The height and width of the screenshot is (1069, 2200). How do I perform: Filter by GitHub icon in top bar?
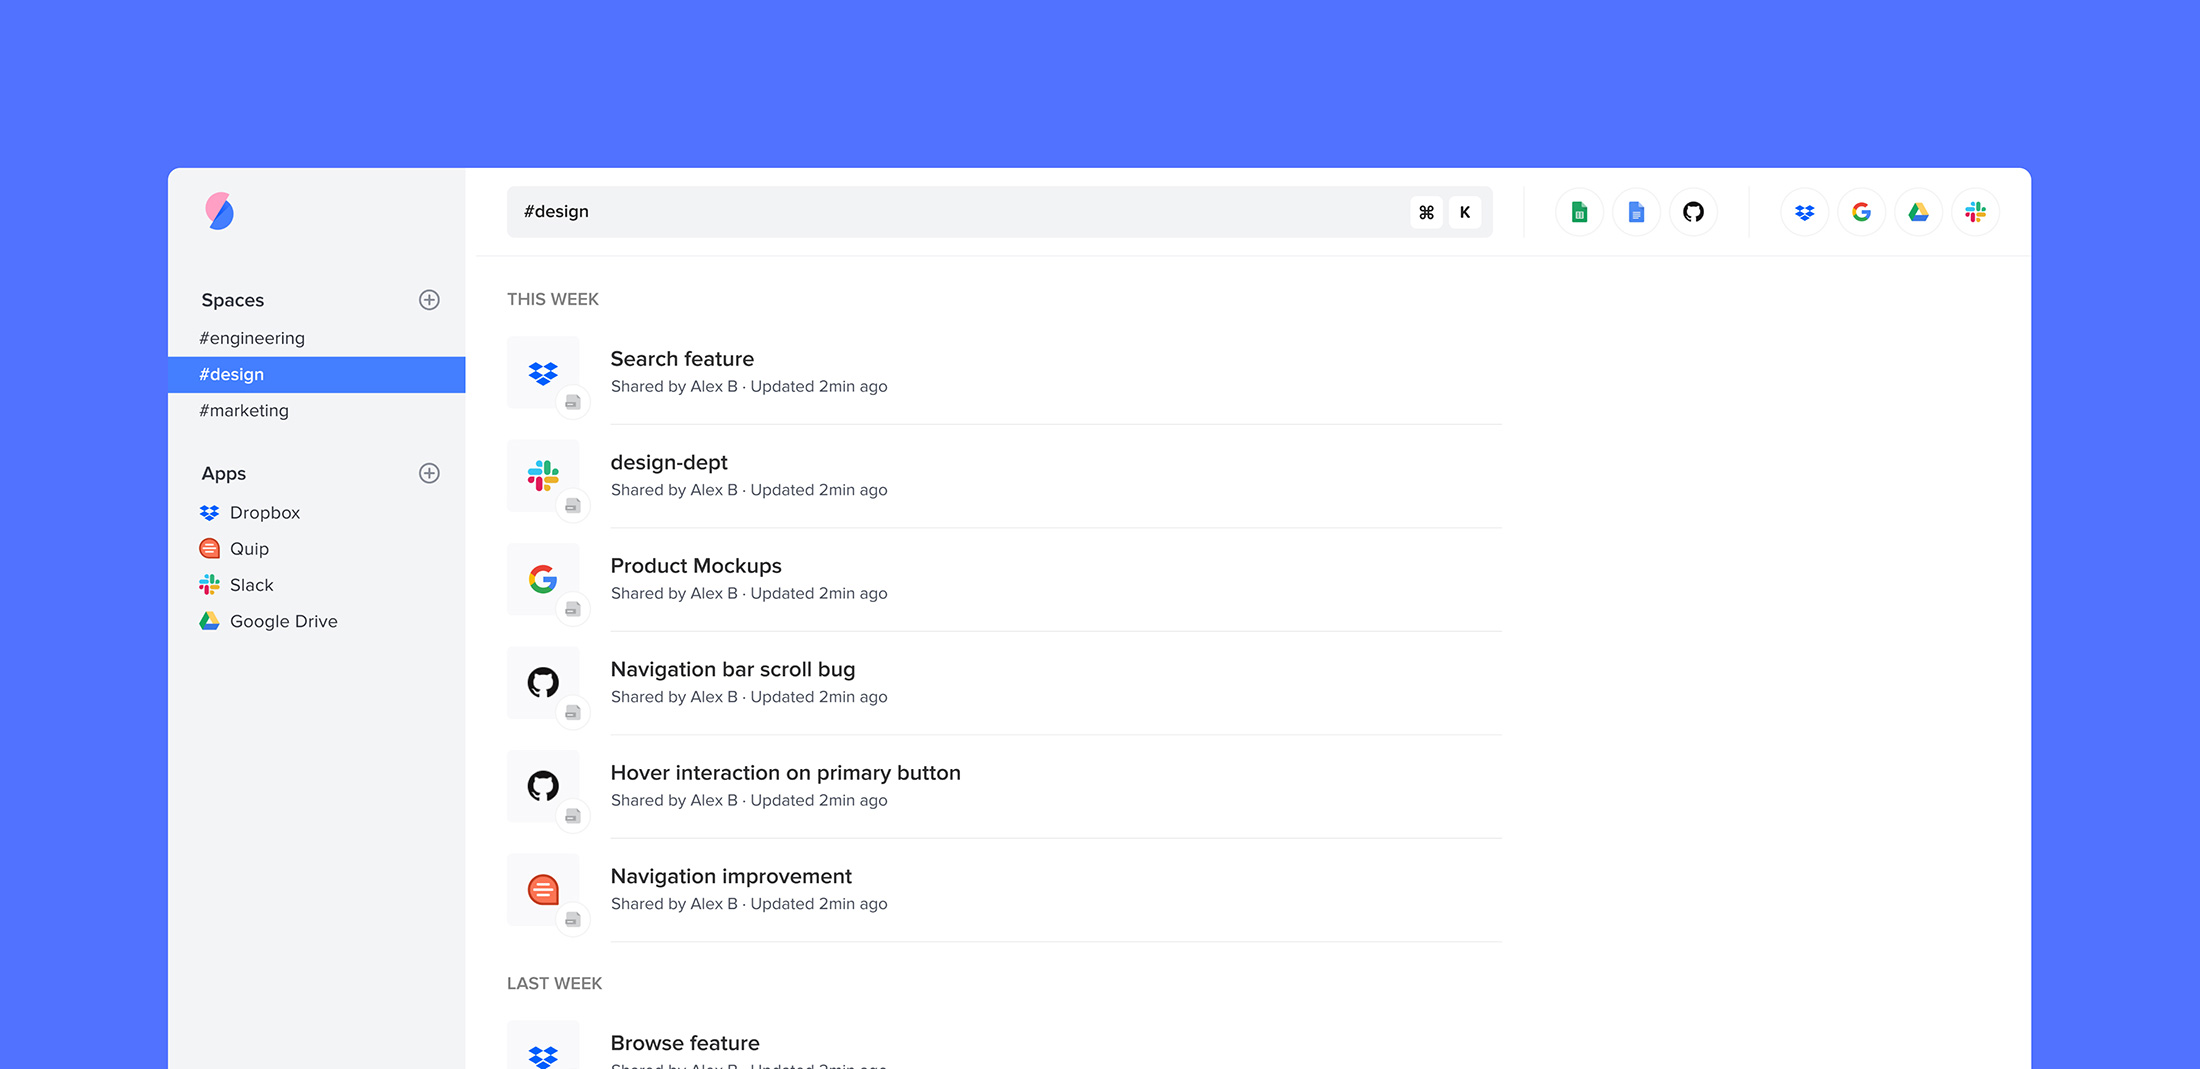point(1693,212)
